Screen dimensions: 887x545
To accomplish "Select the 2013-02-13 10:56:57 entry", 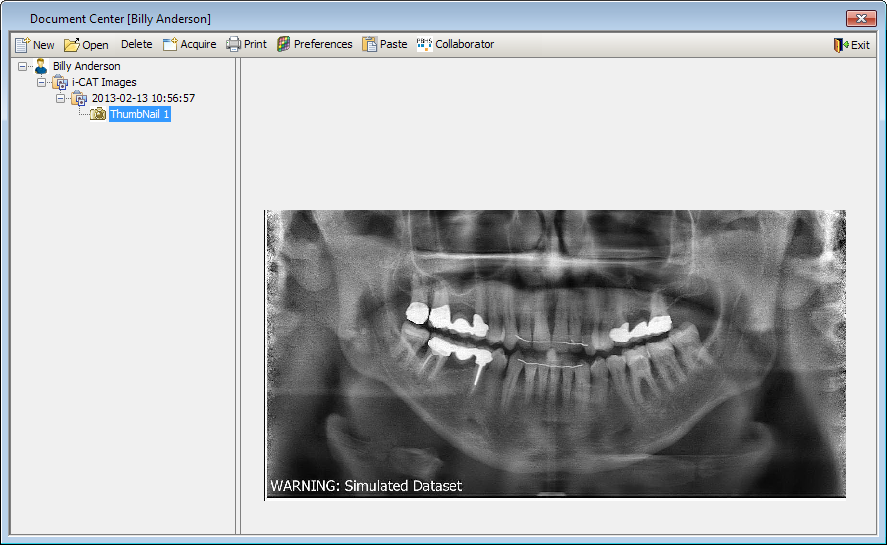I will (x=142, y=98).
